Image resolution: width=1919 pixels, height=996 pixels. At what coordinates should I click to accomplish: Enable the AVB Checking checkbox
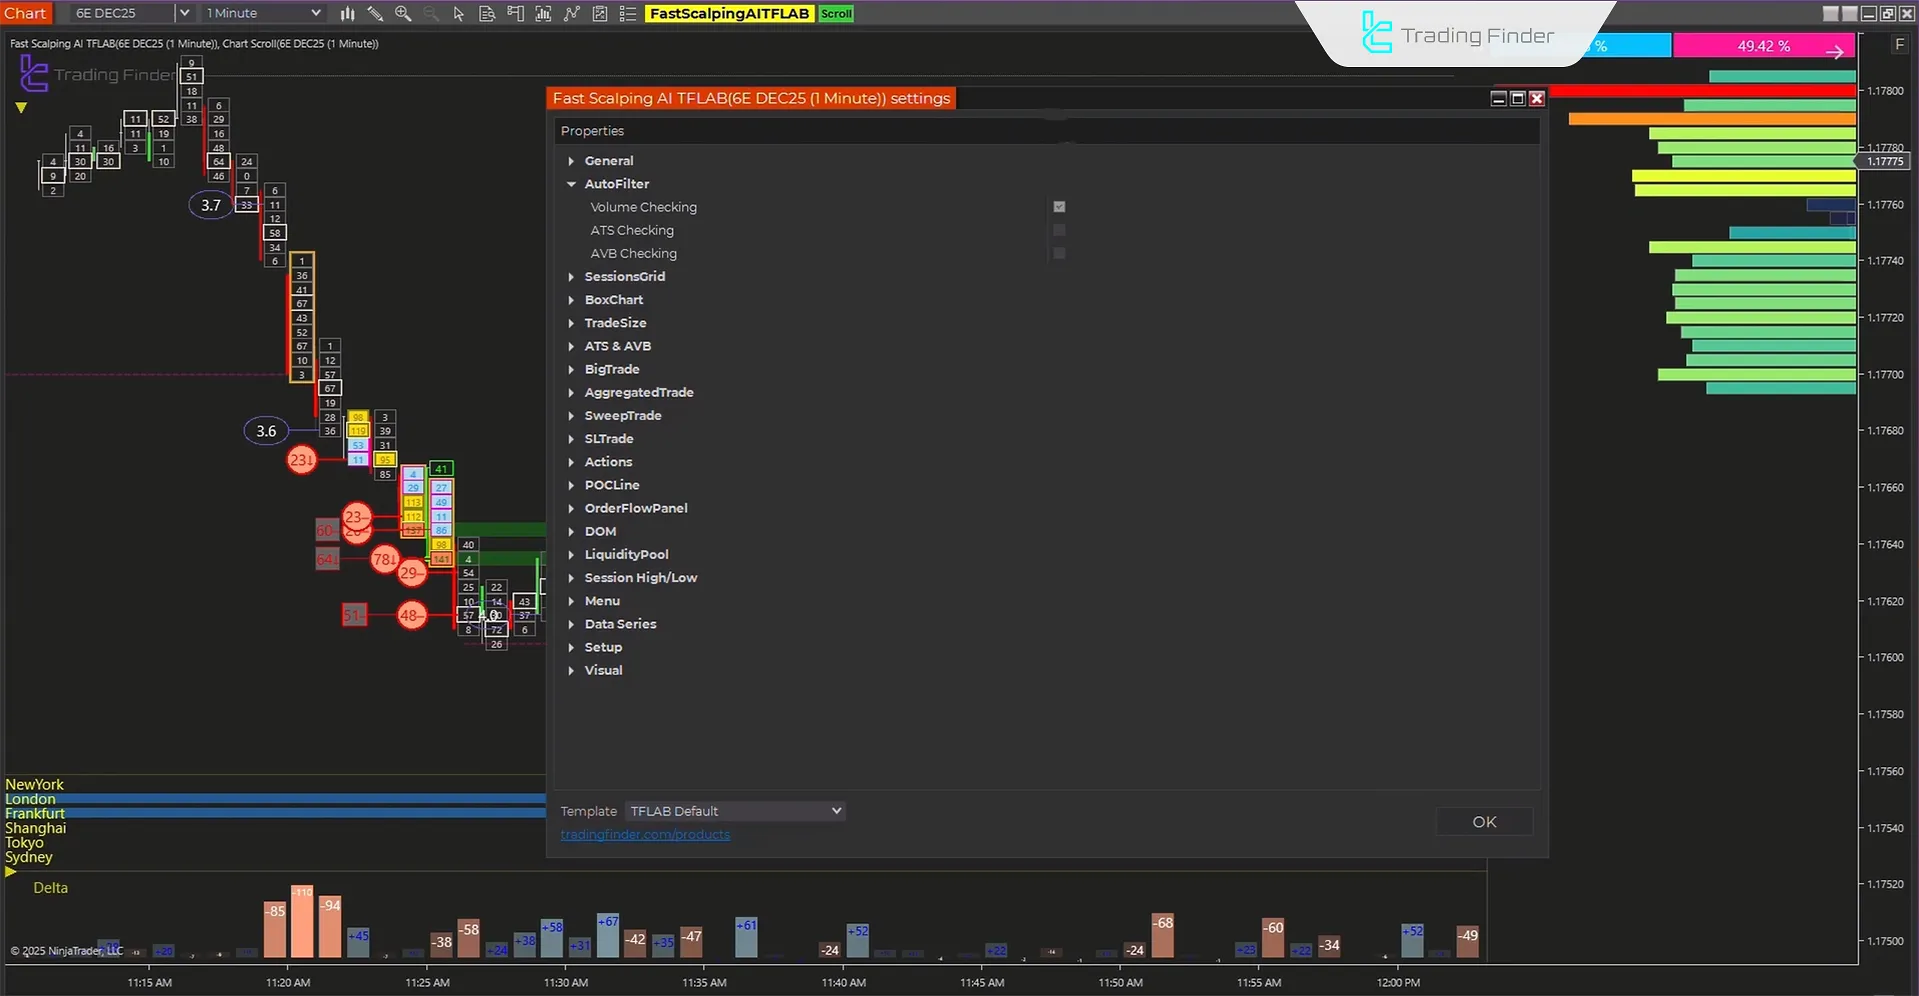(x=1059, y=253)
